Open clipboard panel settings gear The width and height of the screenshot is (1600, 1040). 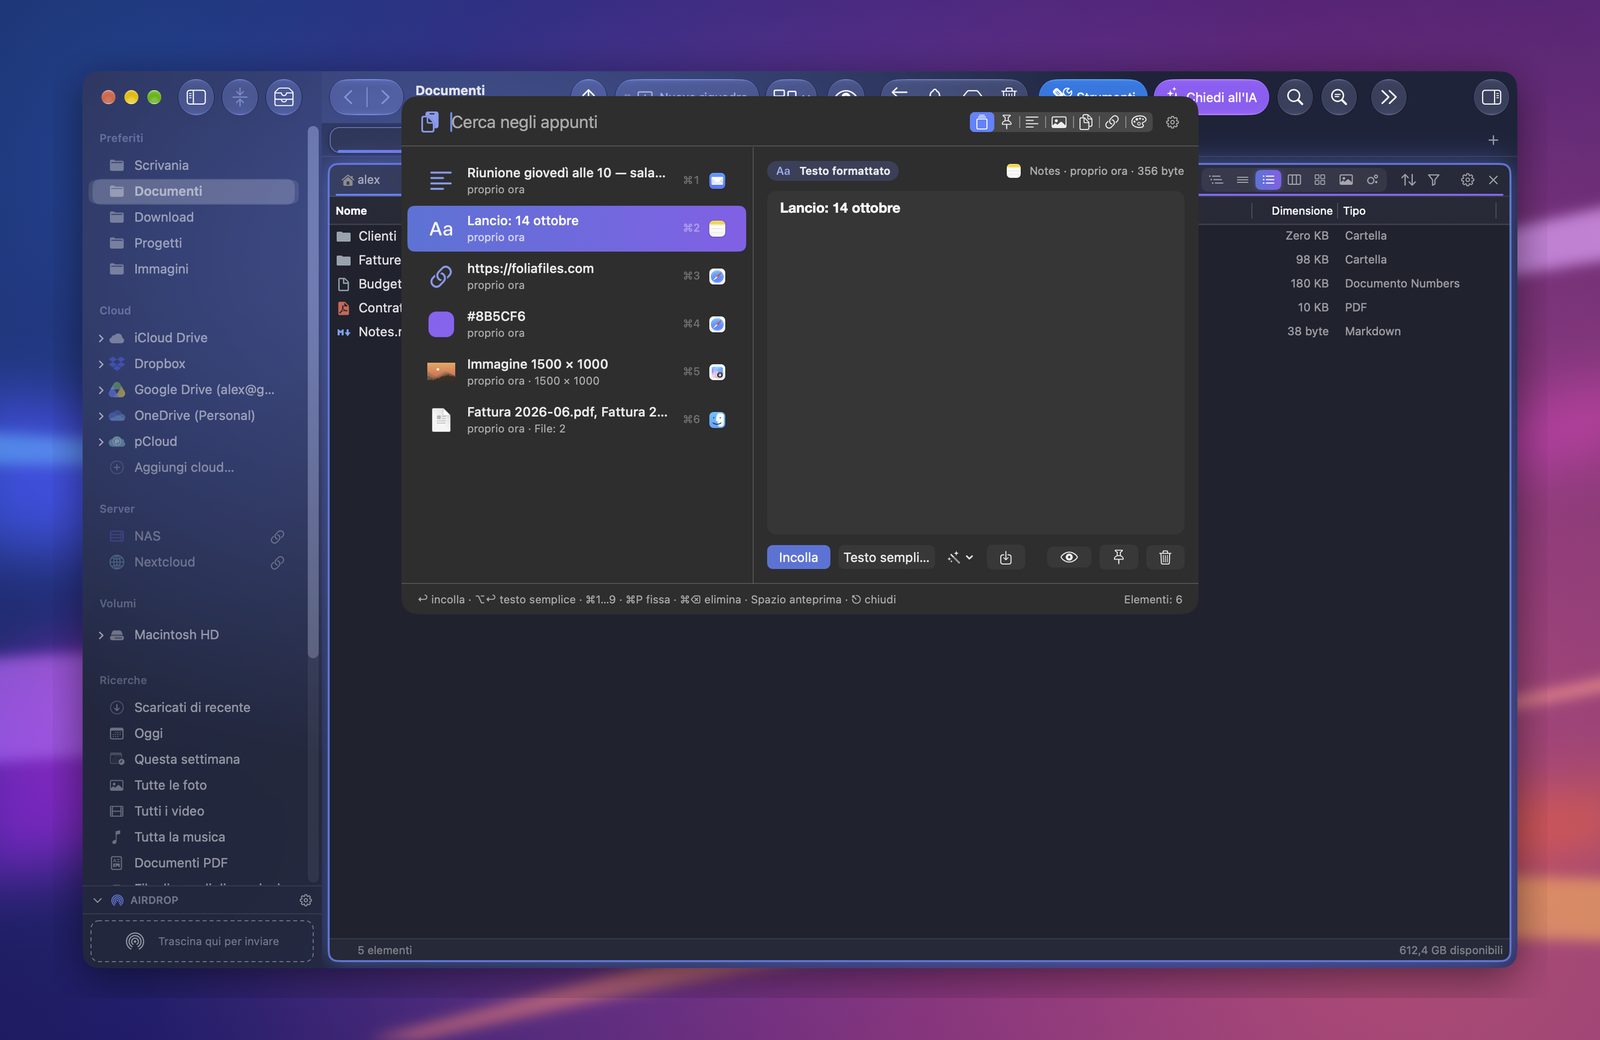click(x=1172, y=122)
